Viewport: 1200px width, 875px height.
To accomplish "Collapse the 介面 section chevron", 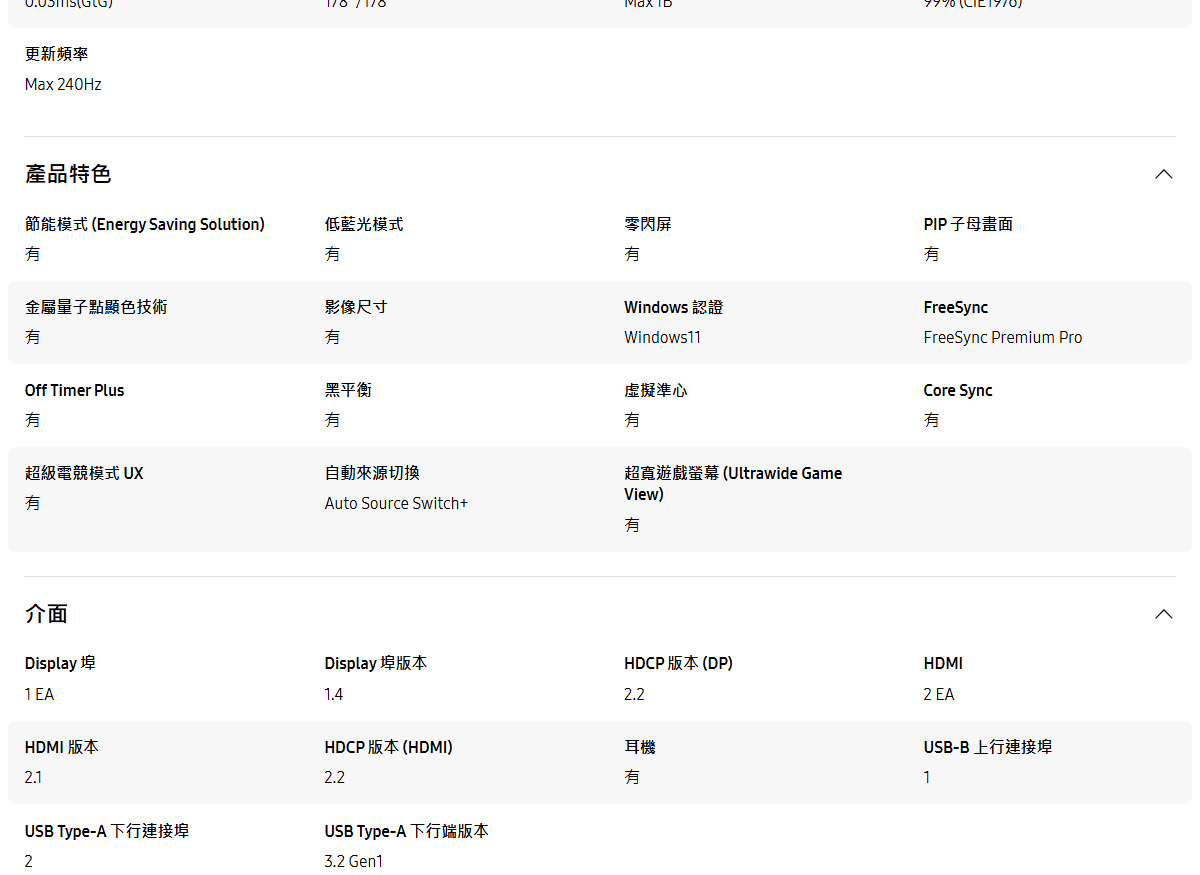I will coord(1163,614).
